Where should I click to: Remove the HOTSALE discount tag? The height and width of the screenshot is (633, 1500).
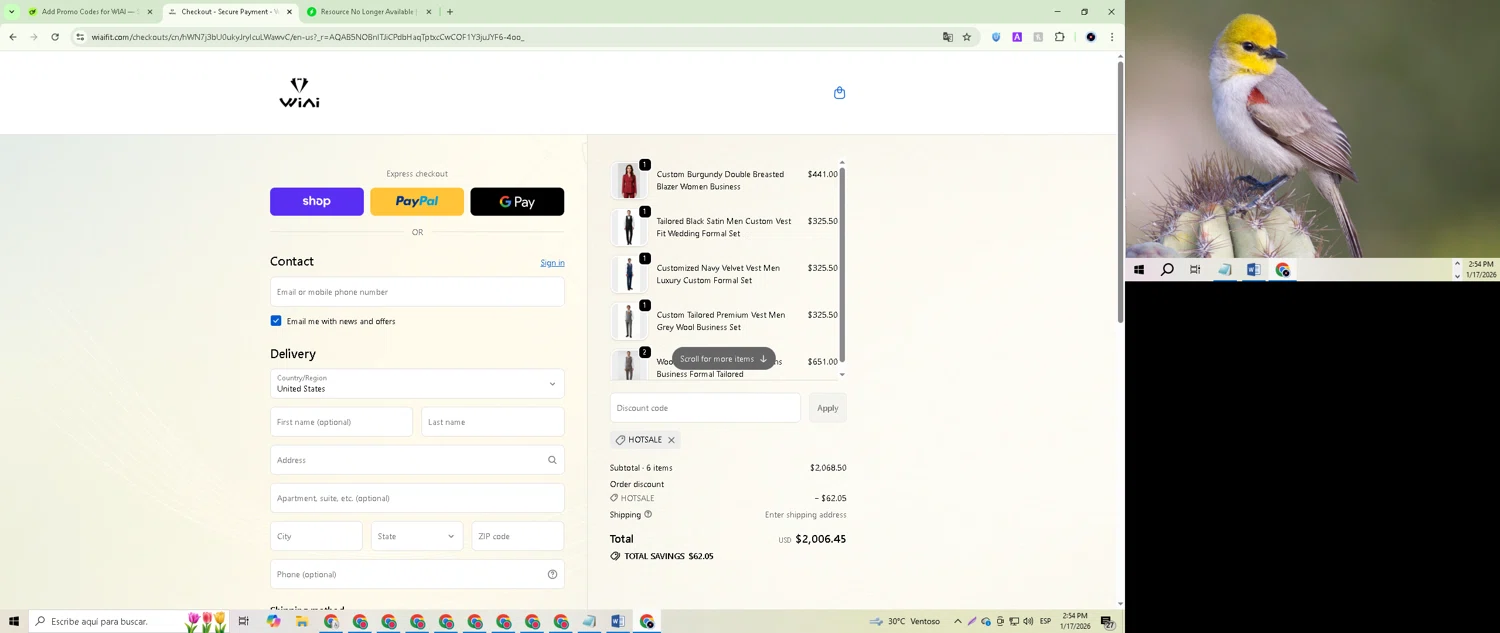point(671,440)
